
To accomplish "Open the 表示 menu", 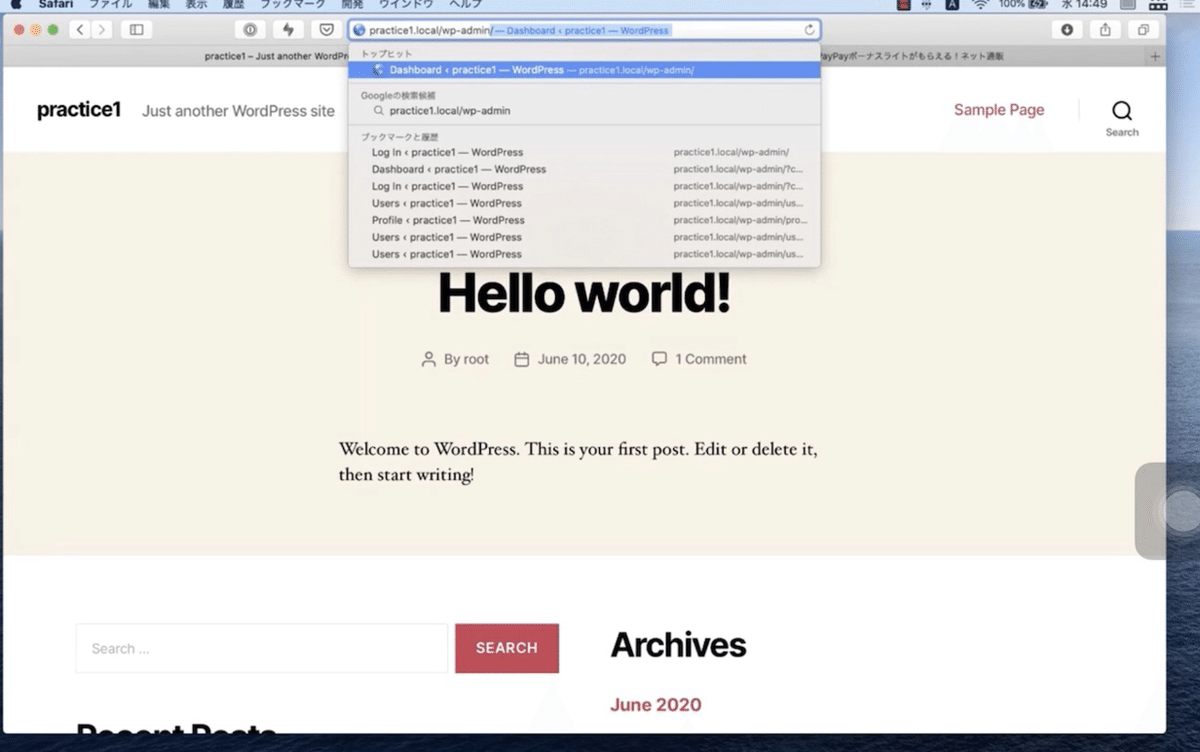I will click(x=197, y=5).
